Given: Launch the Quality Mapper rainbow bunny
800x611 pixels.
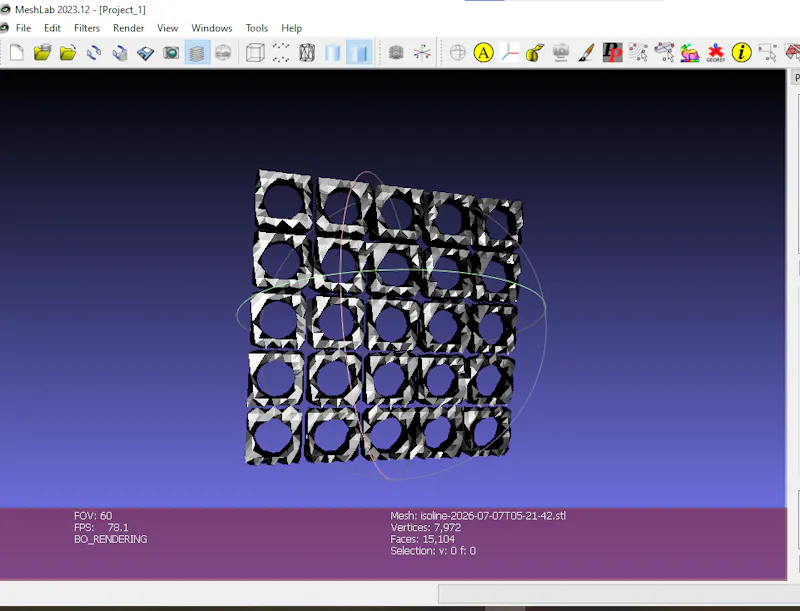Looking at the screenshot, I should 690,53.
